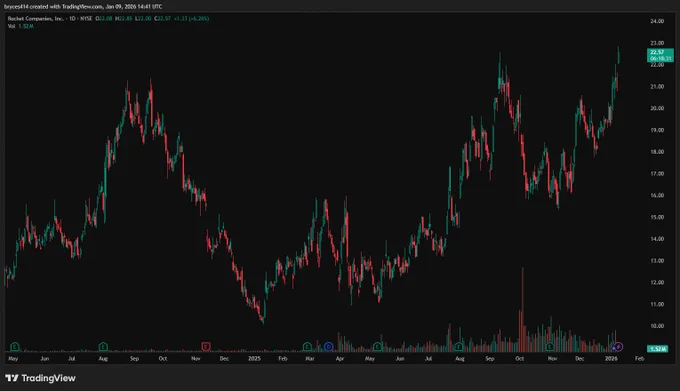Screen dimensions: 680x391
Task: Click the green E marker right of the blue D marker
Action: click(377, 346)
